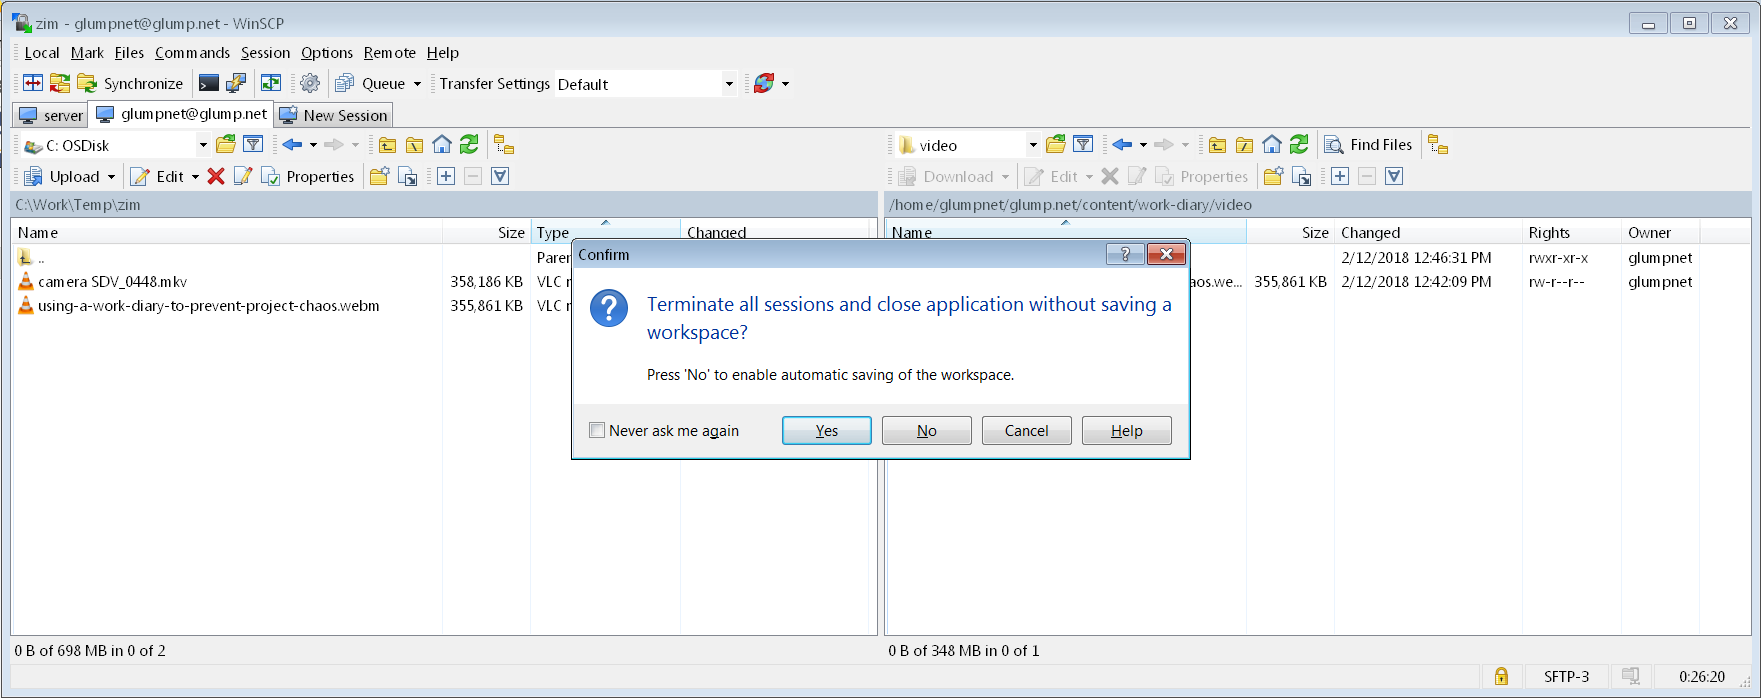Image resolution: width=1761 pixels, height=698 pixels.
Task: Switch to the server session tab
Action: point(52,115)
